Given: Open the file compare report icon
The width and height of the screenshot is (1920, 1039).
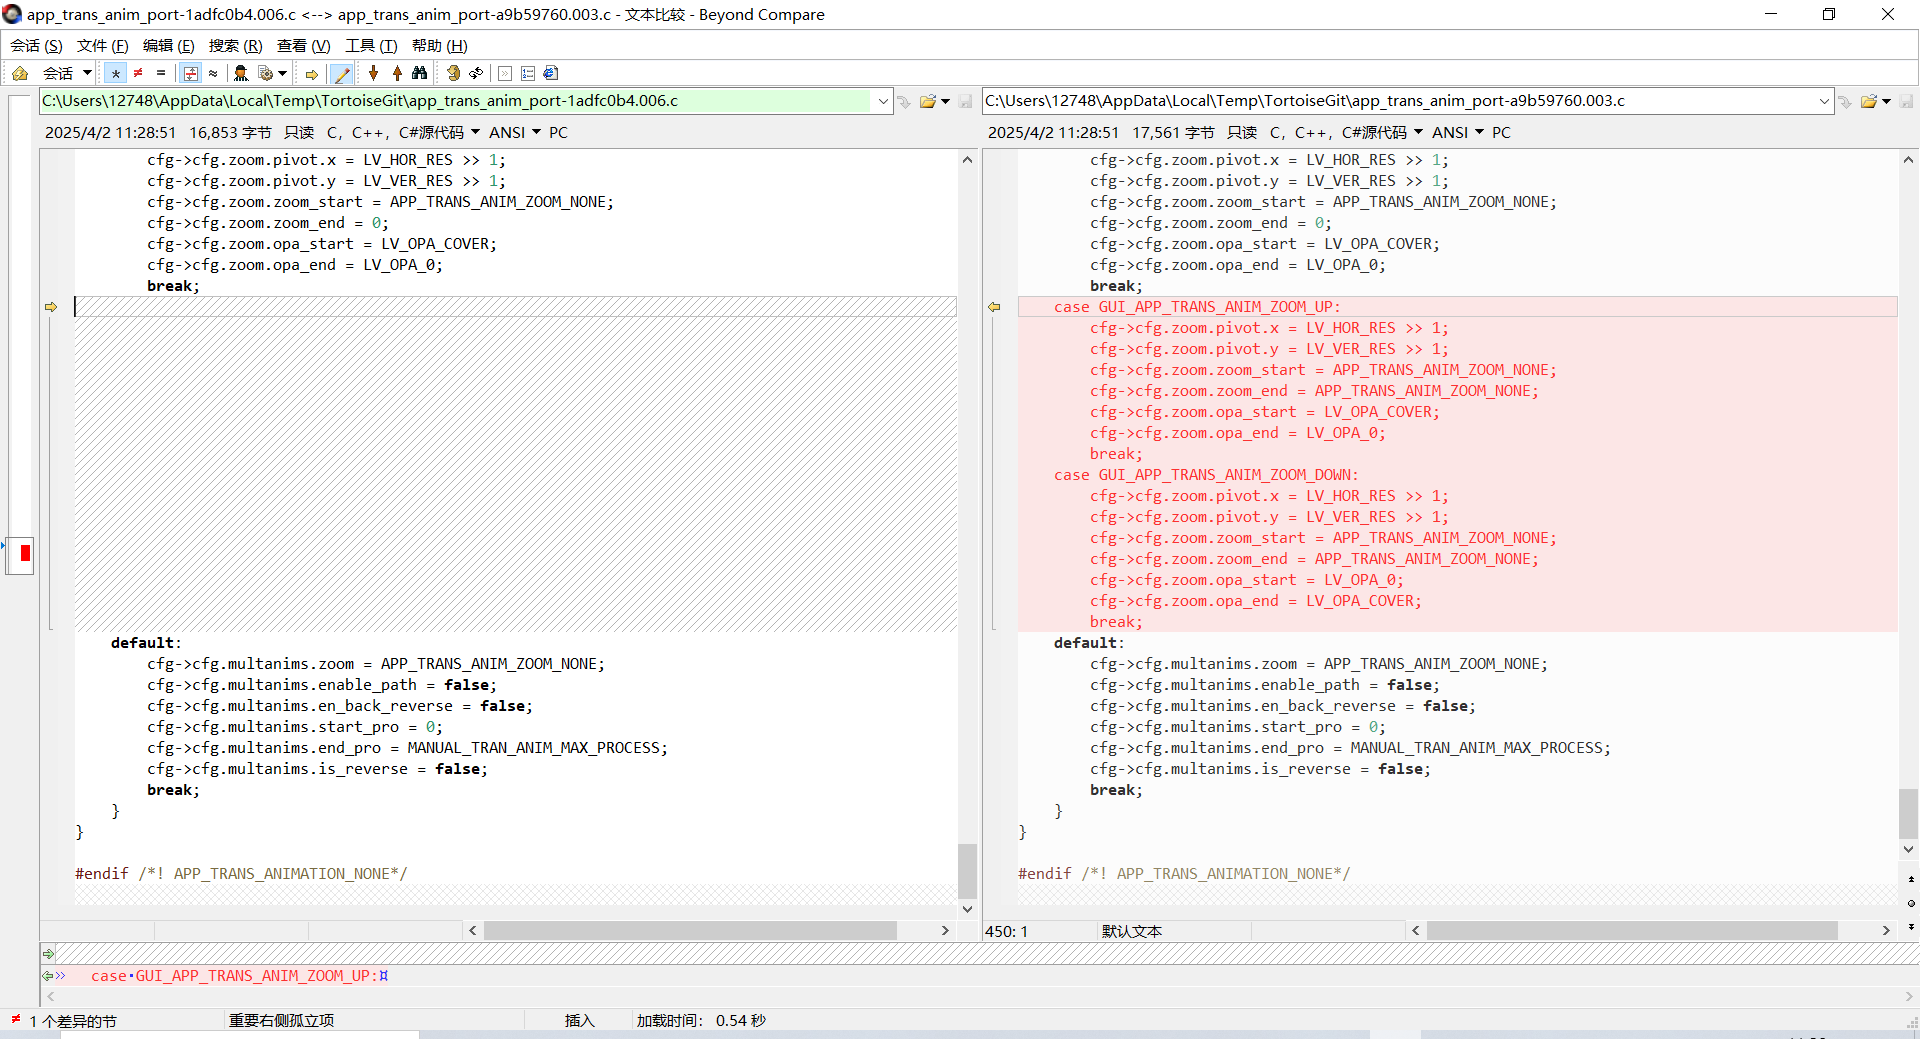Looking at the screenshot, I should coord(550,73).
